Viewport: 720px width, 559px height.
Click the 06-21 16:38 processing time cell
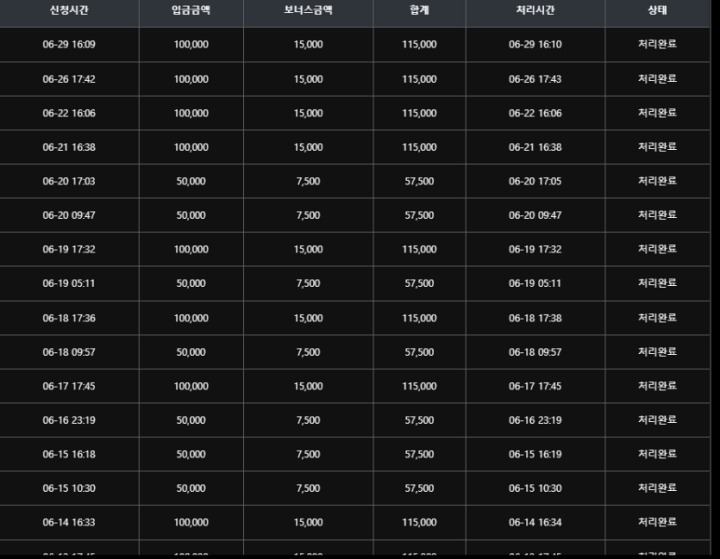click(535, 147)
